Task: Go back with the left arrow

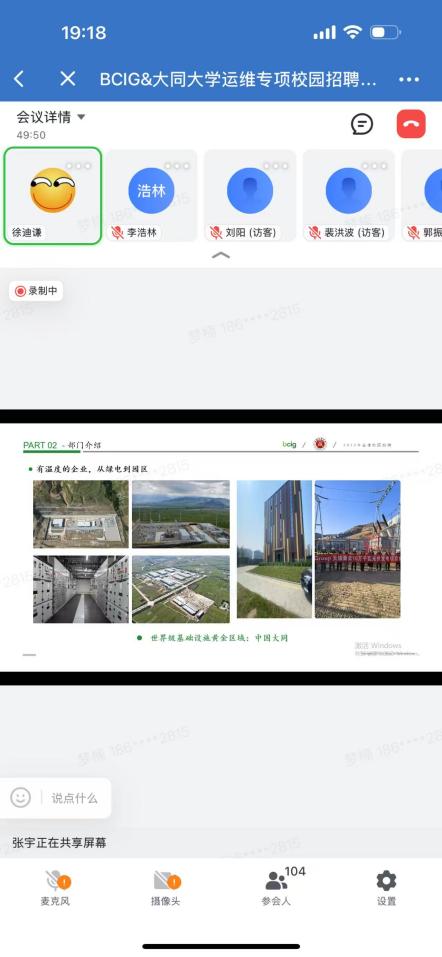Action: click(x=20, y=78)
